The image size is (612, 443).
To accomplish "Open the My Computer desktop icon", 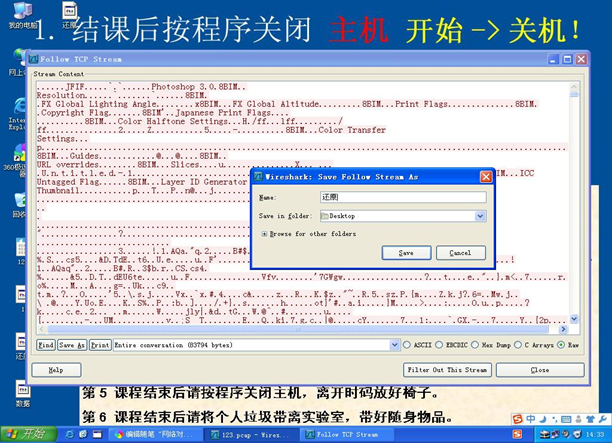I will coord(22,14).
